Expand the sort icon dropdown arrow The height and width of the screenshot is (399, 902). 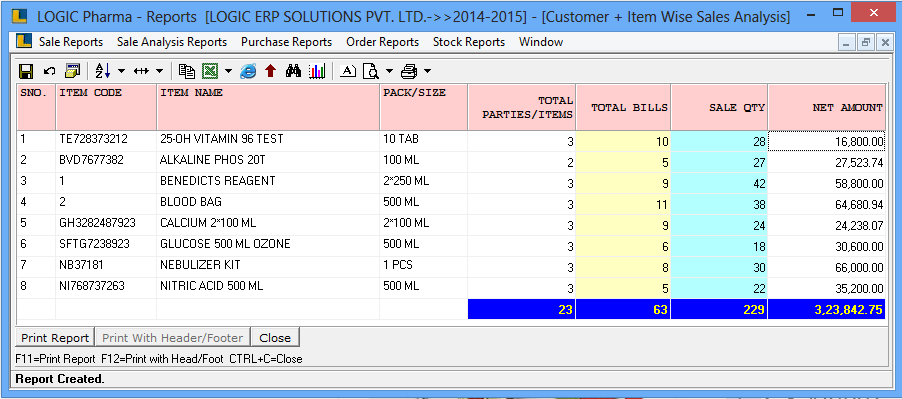[x=121, y=71]
